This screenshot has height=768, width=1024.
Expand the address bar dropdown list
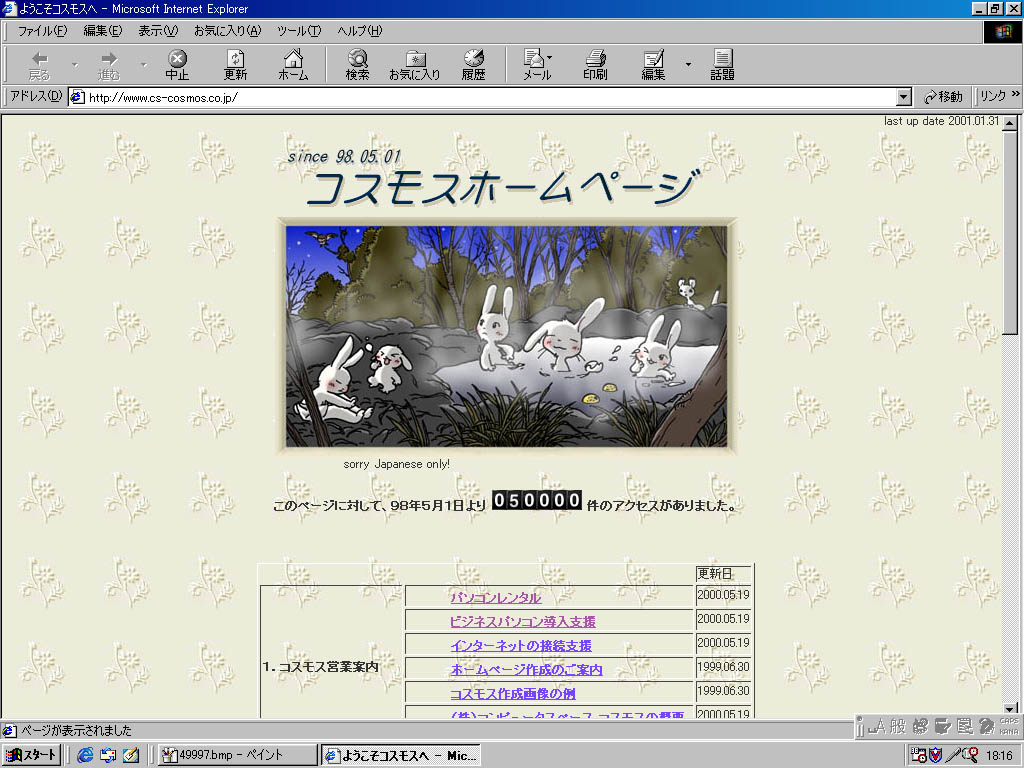click(x=903, y=97)
